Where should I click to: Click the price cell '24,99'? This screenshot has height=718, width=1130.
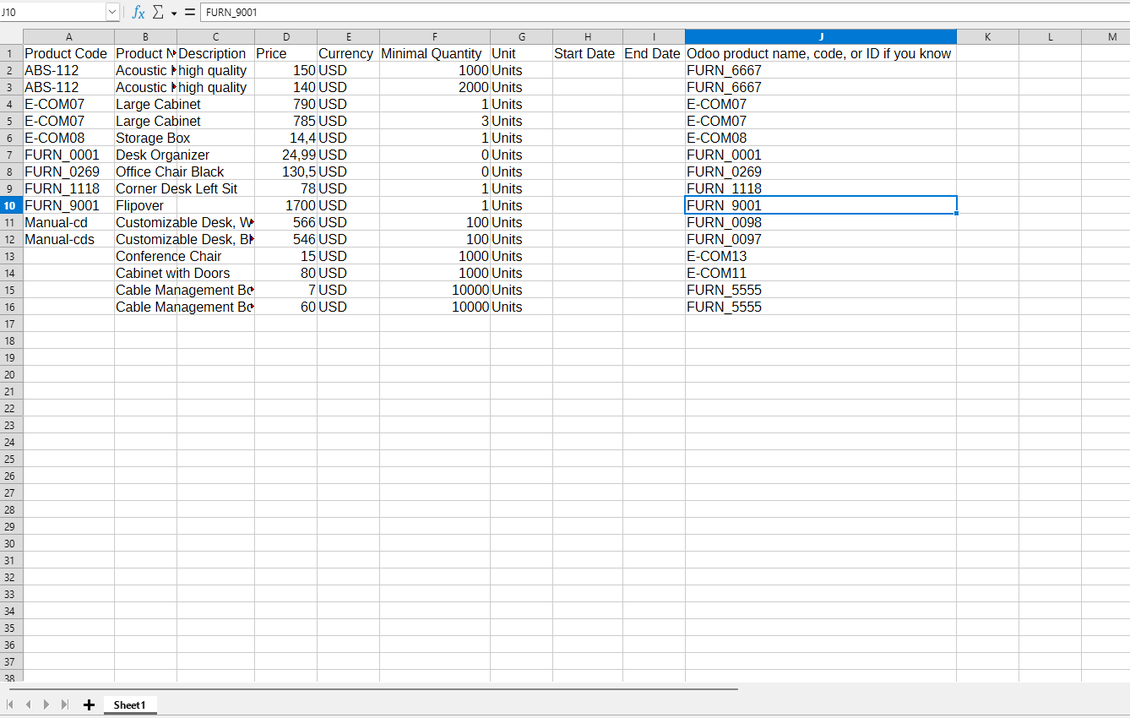pyautogui.click(x=285, y=155)
